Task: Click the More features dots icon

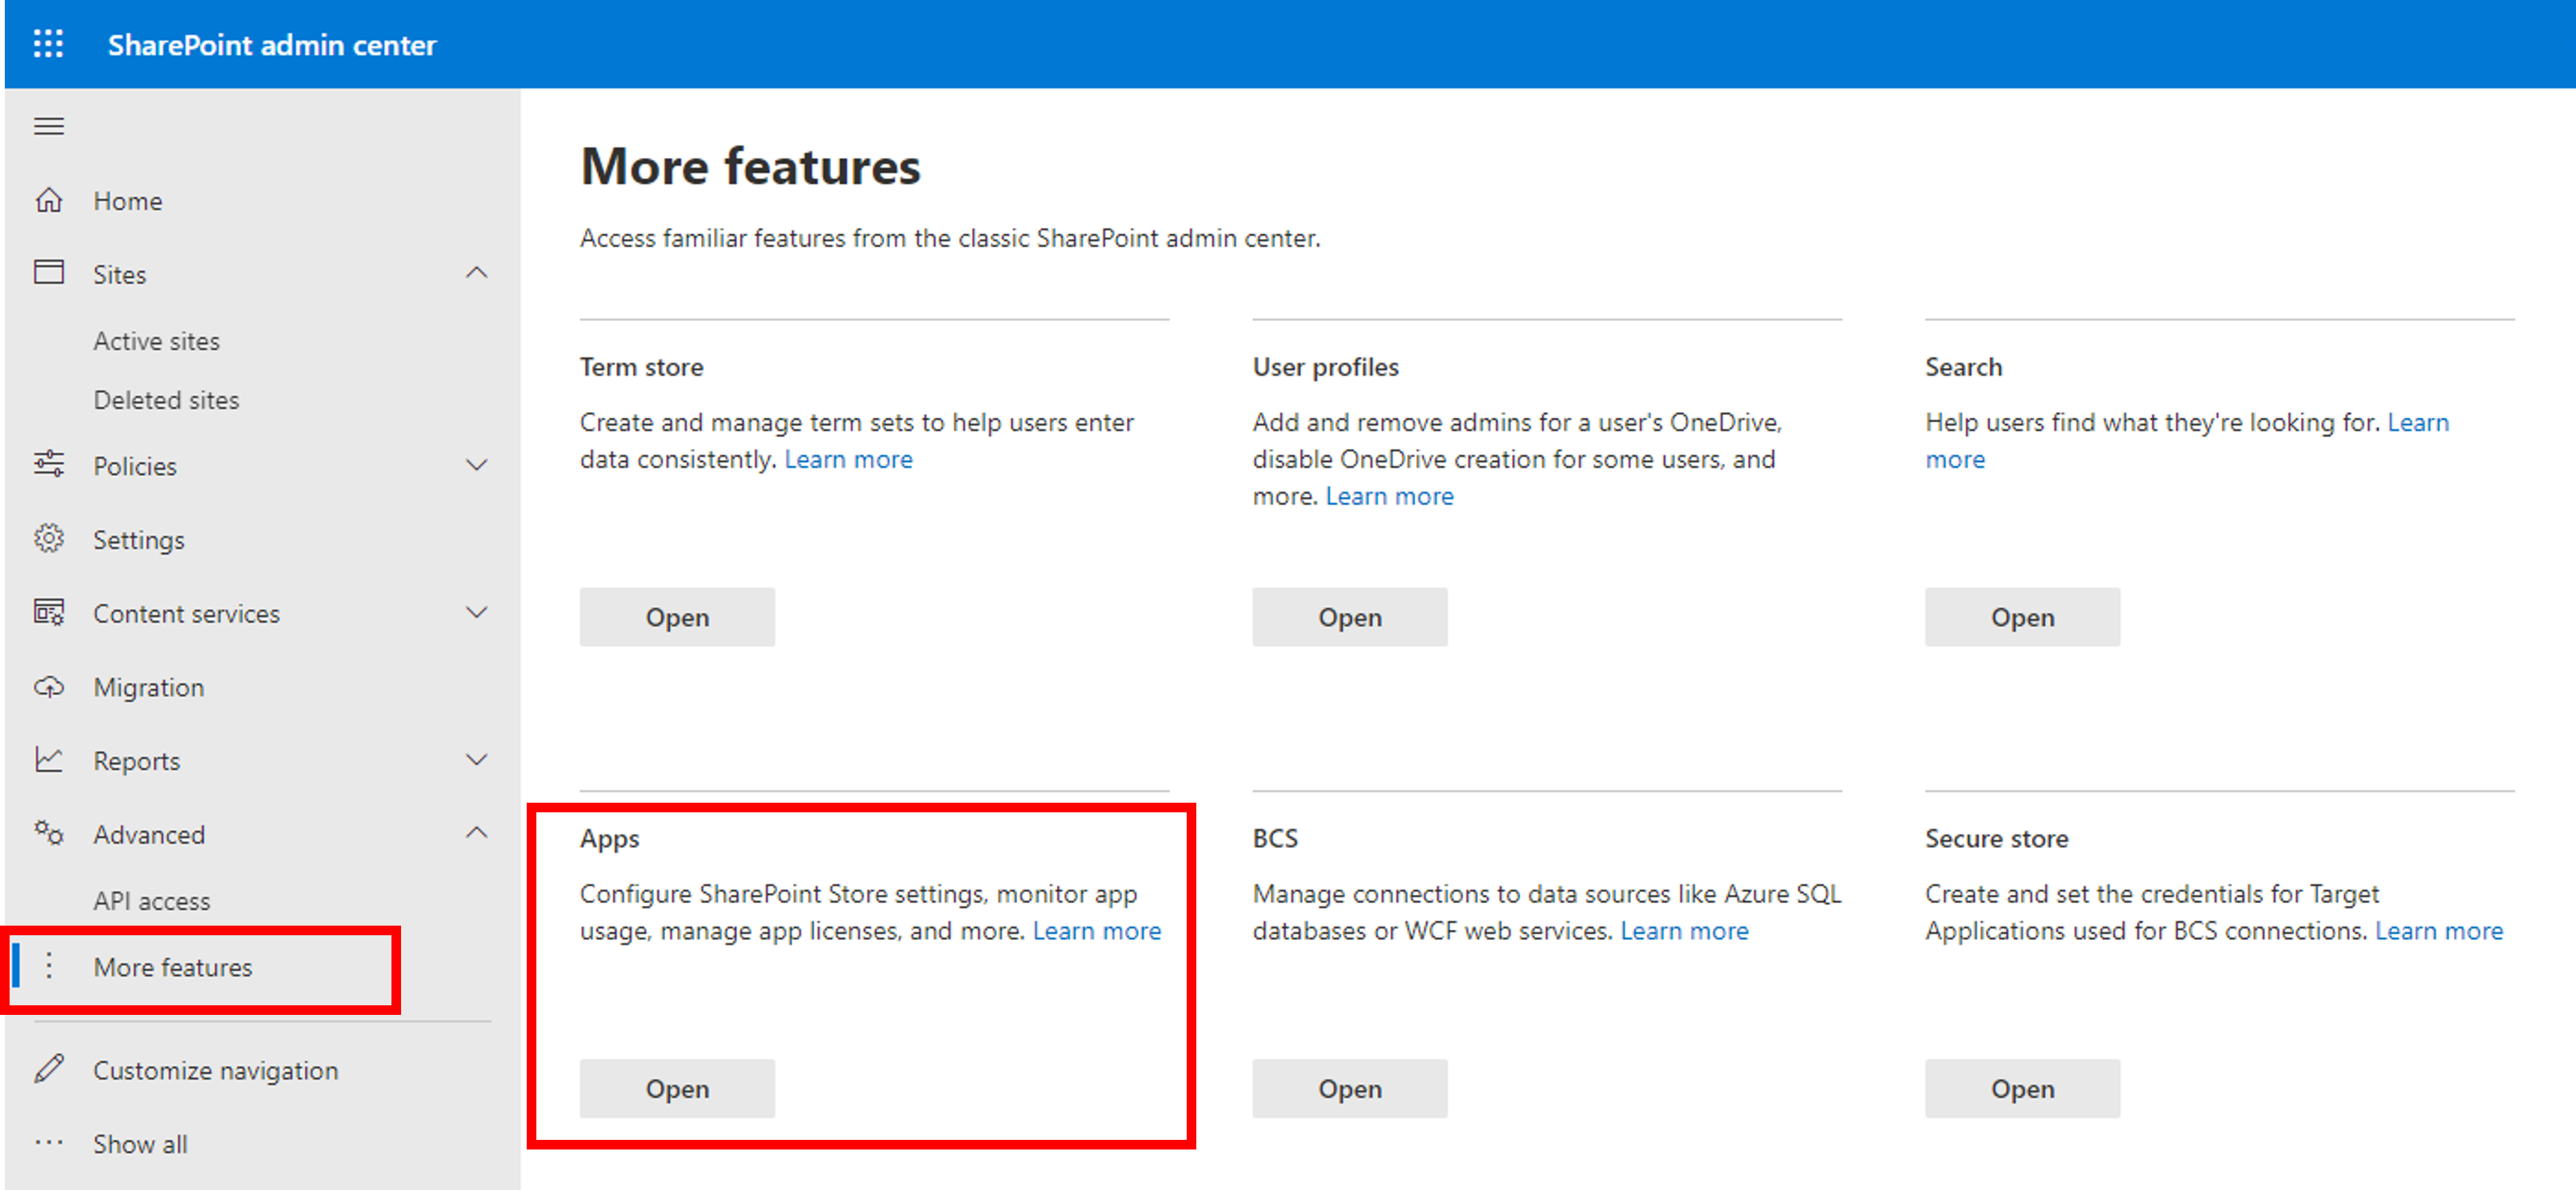Action: click(49, 966)
